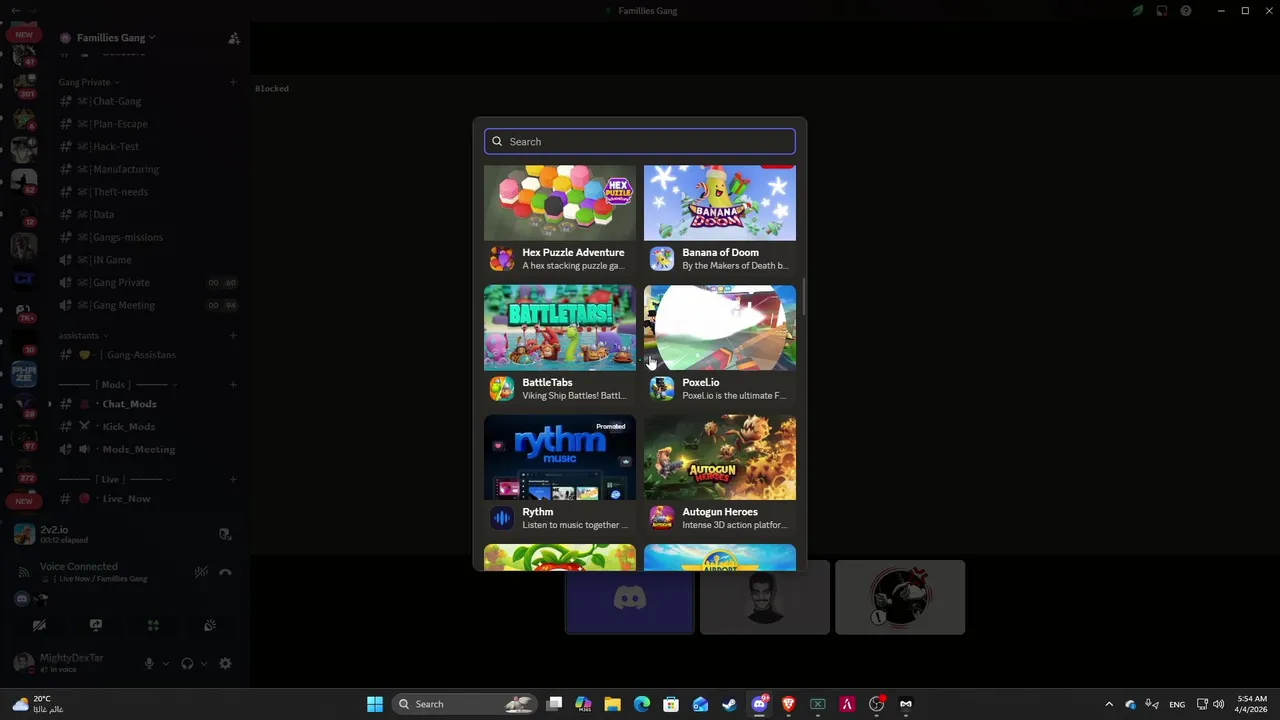Screen dimensions: 1280x720
Task: Collapse the Gang Private category
Action: coord(88,82)
